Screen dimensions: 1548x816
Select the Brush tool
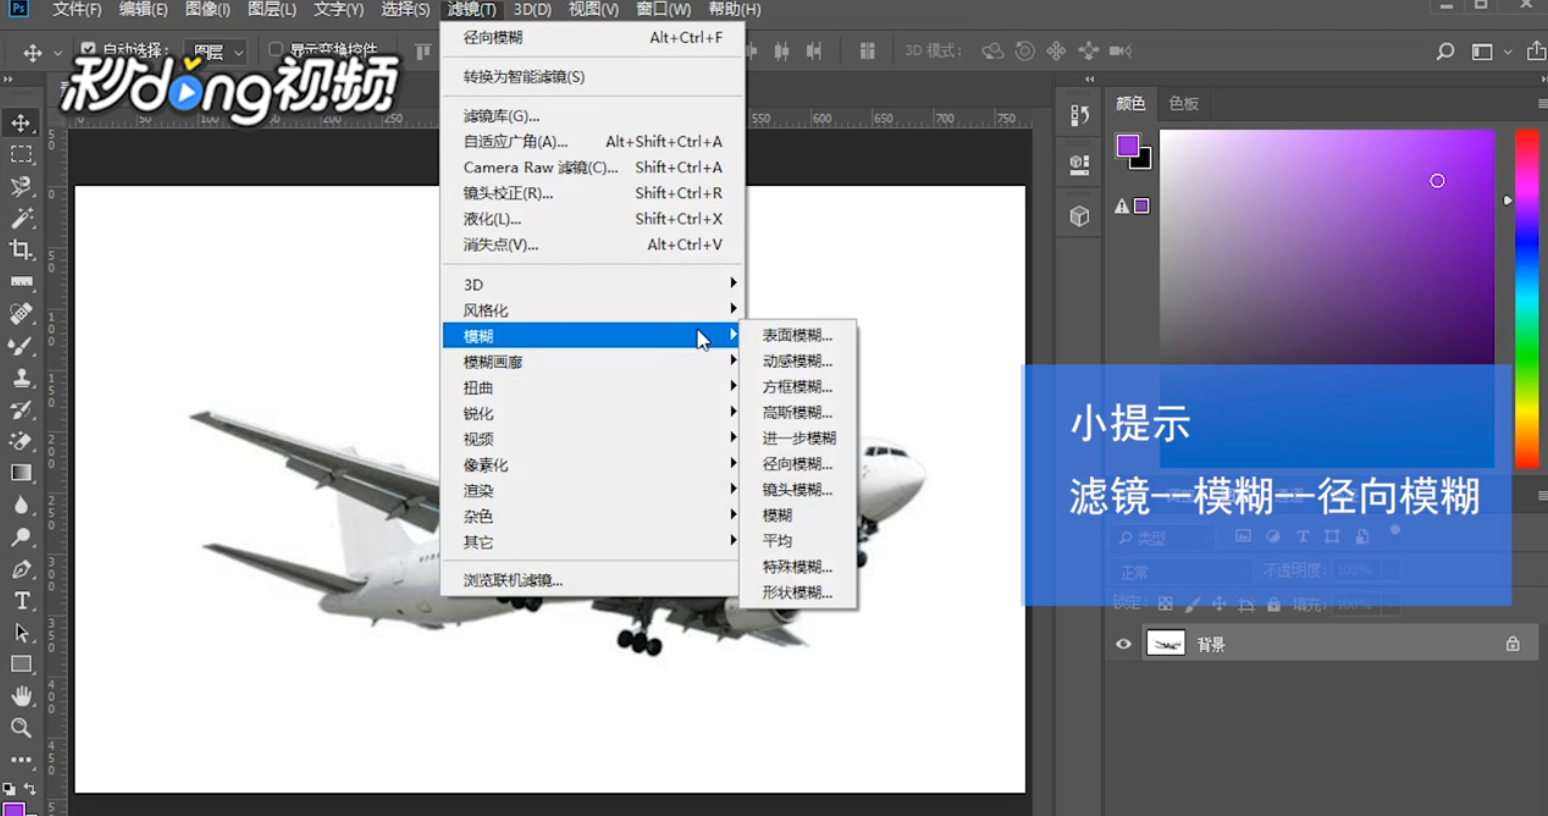coord(21,346)
